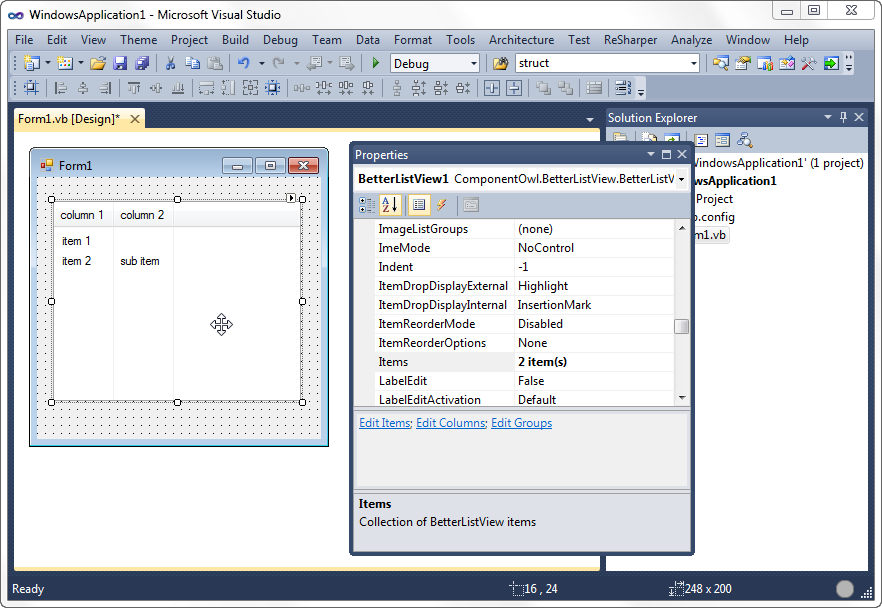Toggle Categorized view in Properties

pos(367,205)
